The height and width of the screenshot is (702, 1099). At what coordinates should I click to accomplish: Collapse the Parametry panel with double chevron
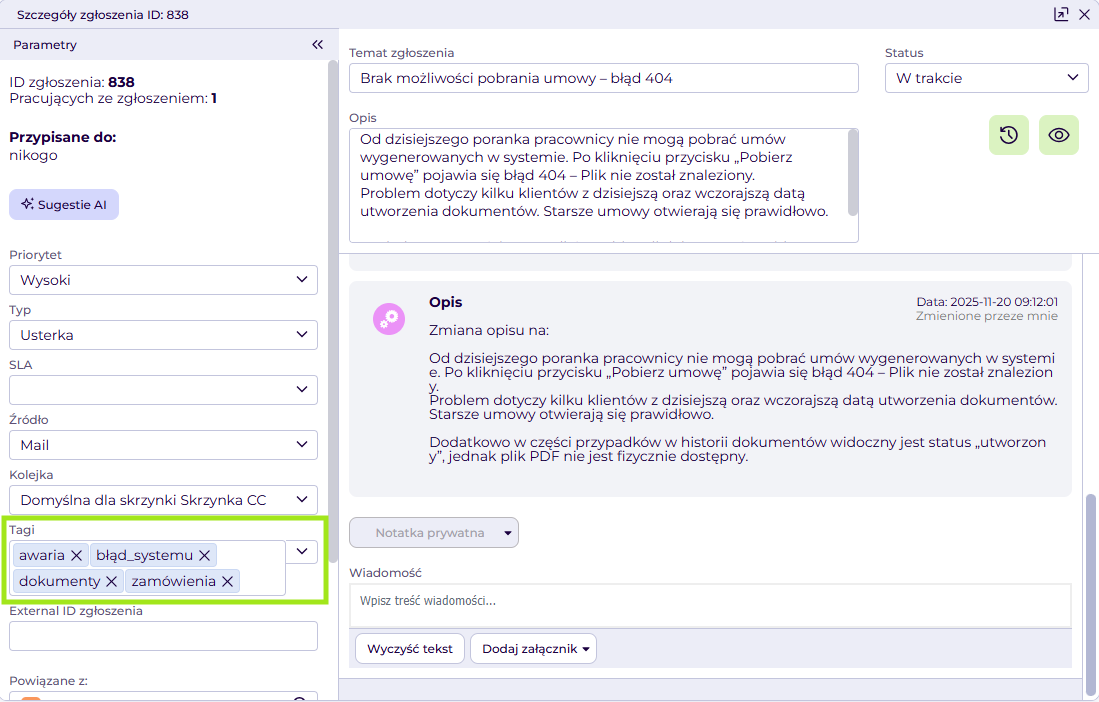318,44
